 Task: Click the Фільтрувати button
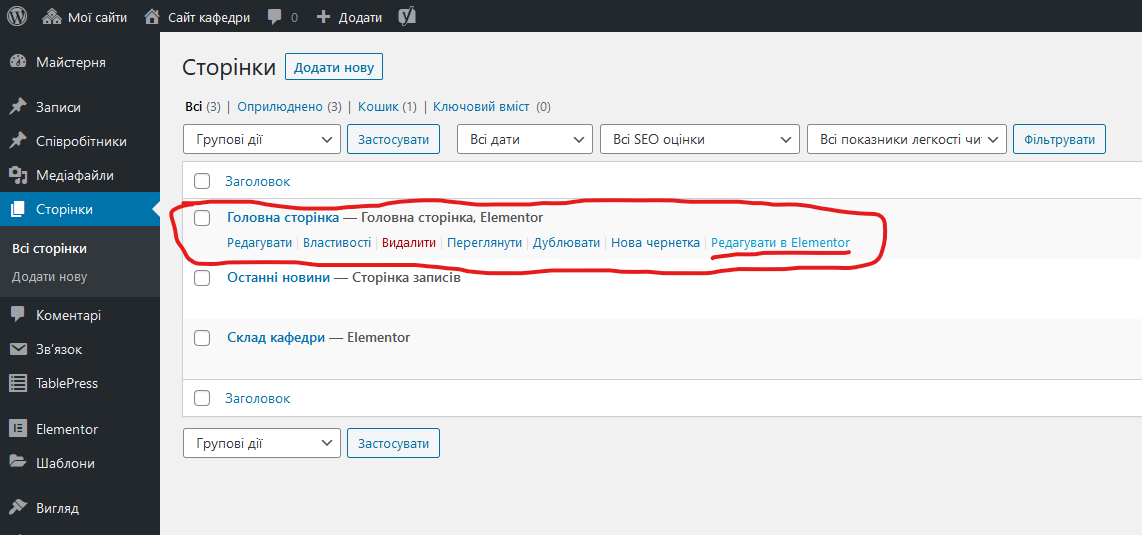click(1060, 139)
